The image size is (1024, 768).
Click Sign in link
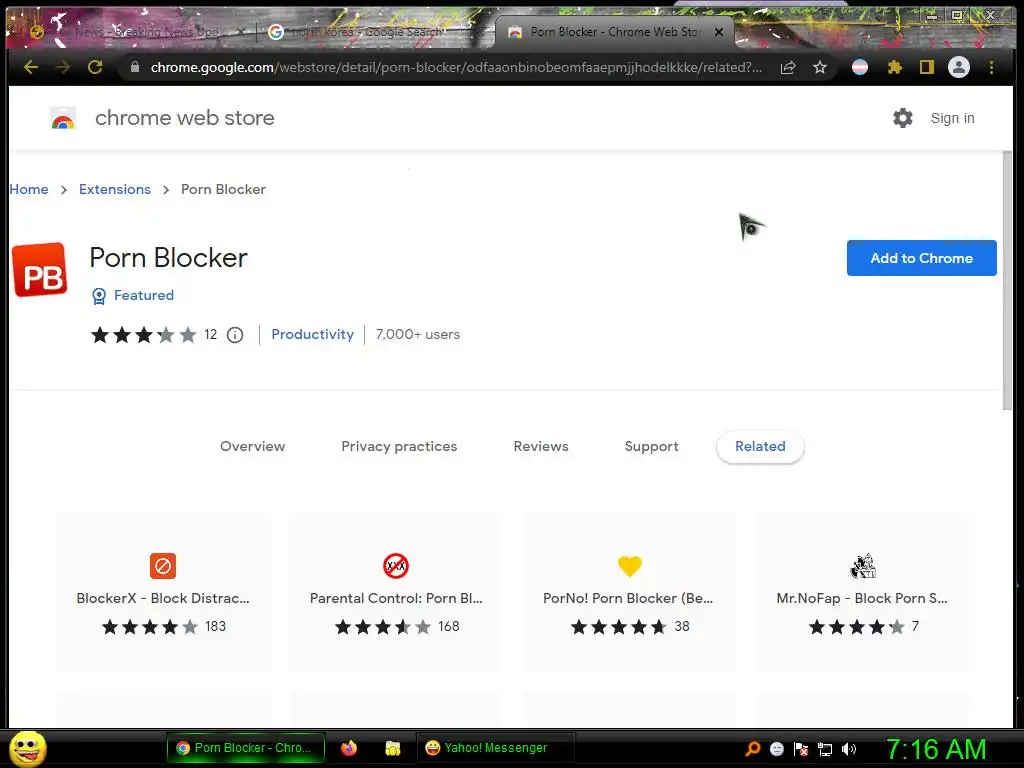952,118
